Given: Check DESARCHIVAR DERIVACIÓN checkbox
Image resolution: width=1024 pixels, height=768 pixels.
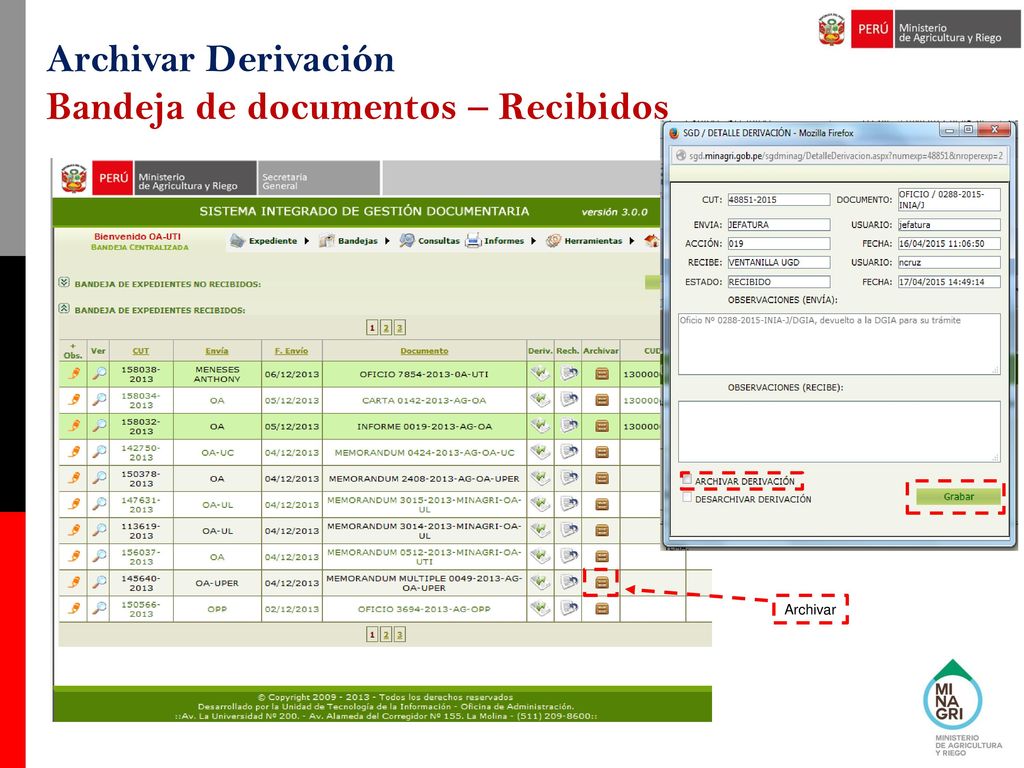Looking at the screenshot, I should 686,498.
